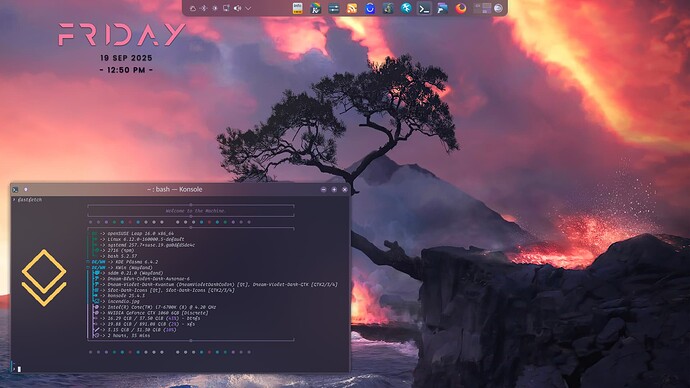Open the audio volume tray icon

point(237,8)
